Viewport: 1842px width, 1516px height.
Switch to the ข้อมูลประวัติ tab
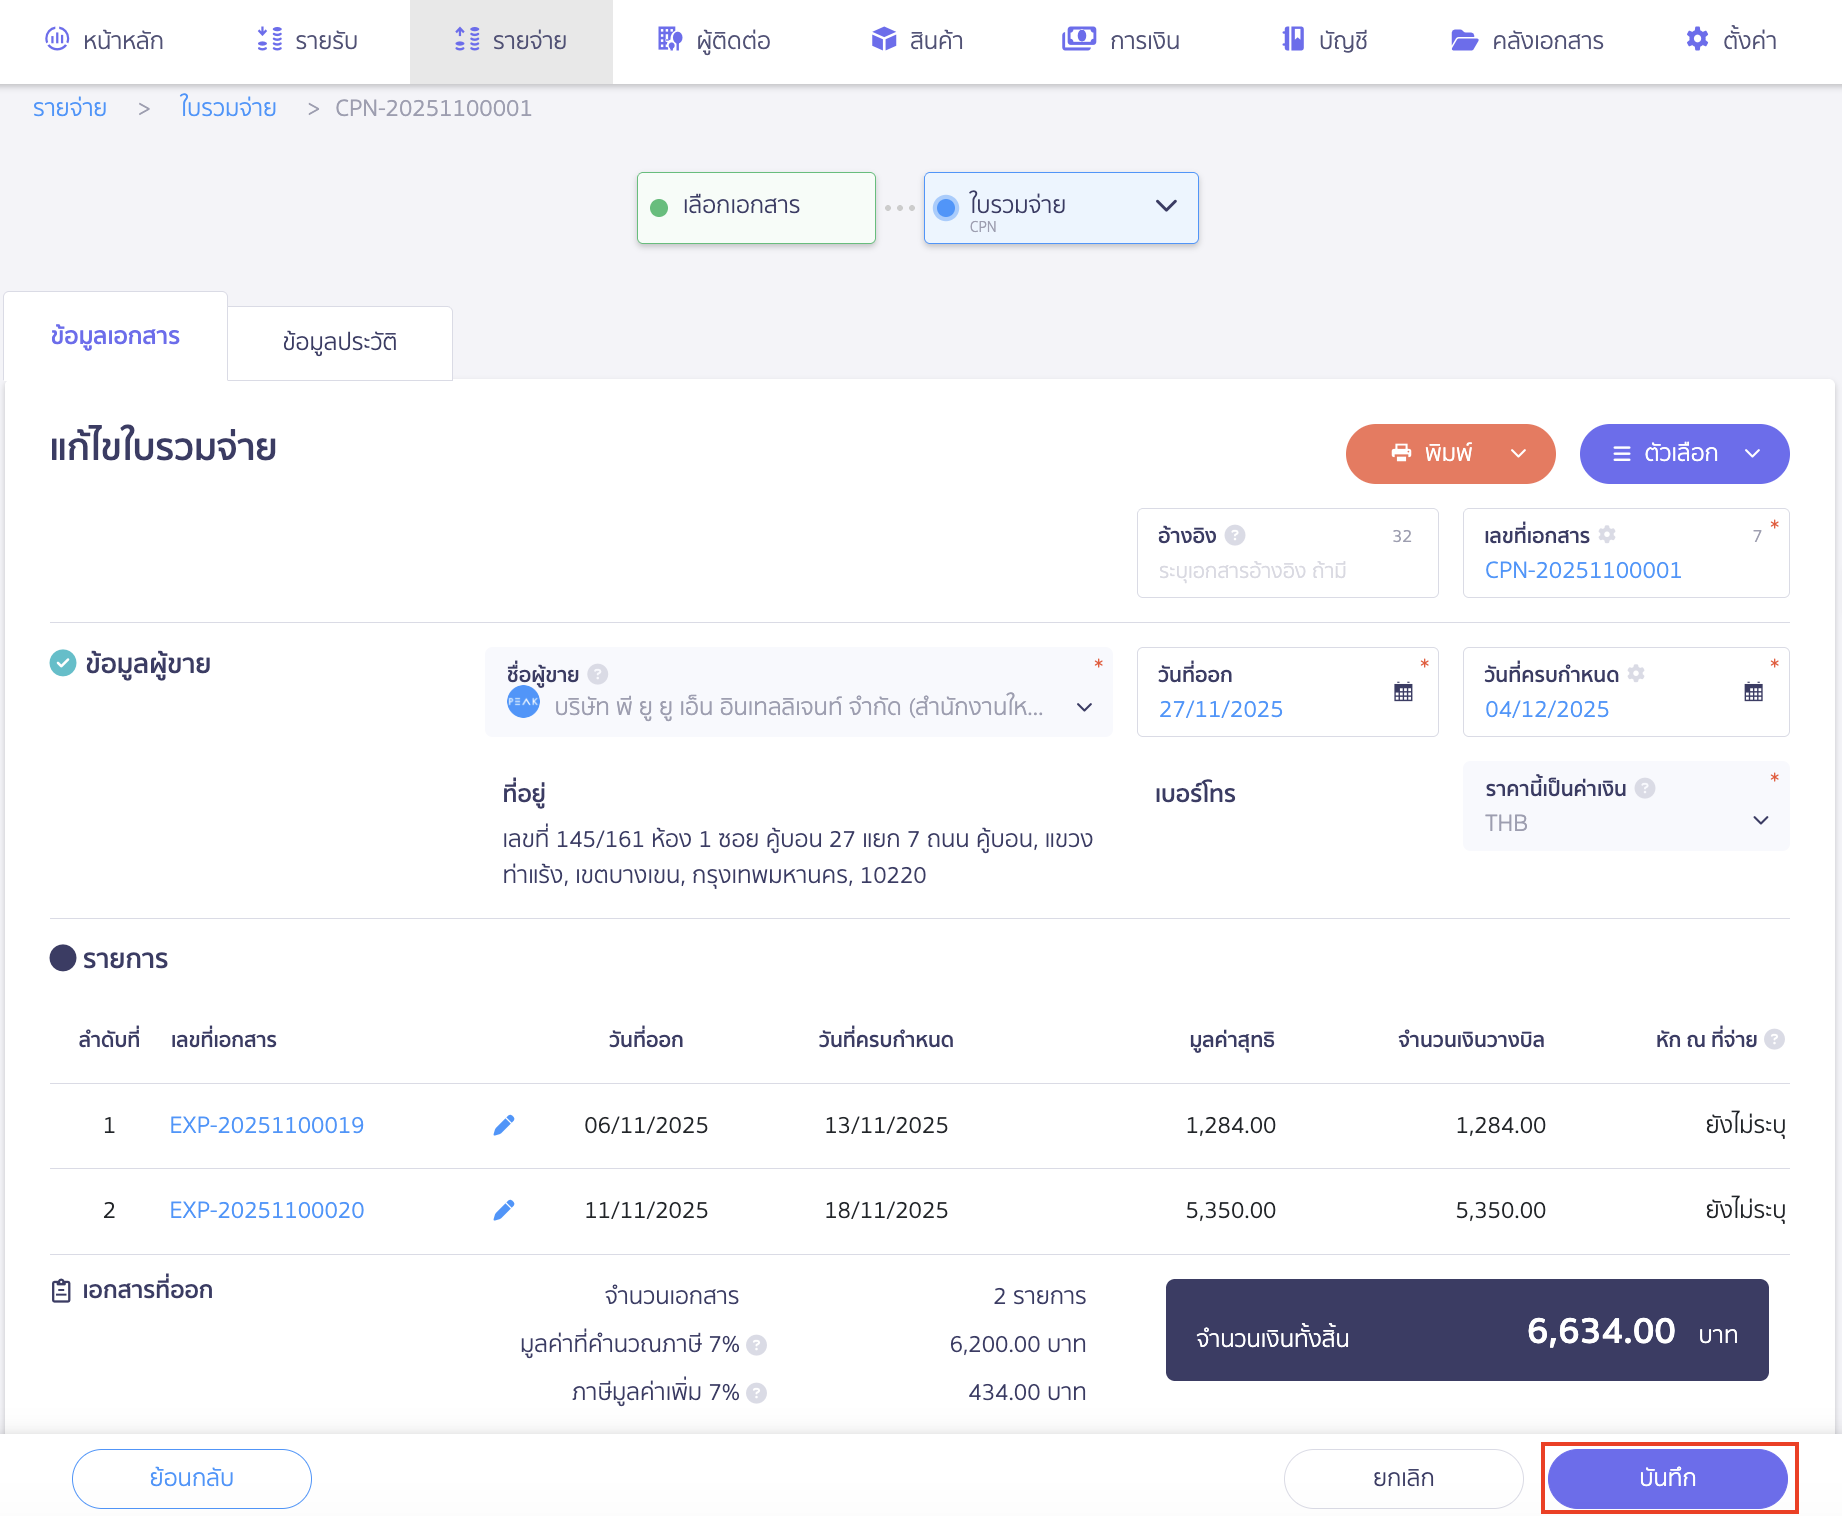340,342
